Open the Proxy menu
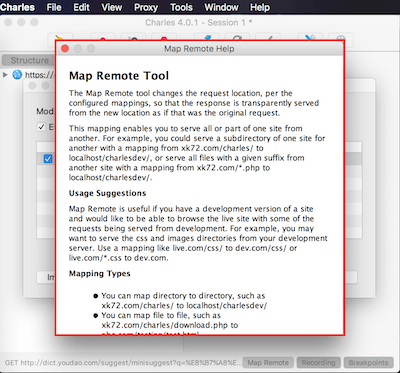Image resolution: width=400 pixels, height=373 pixels. [x=146, y=7]
